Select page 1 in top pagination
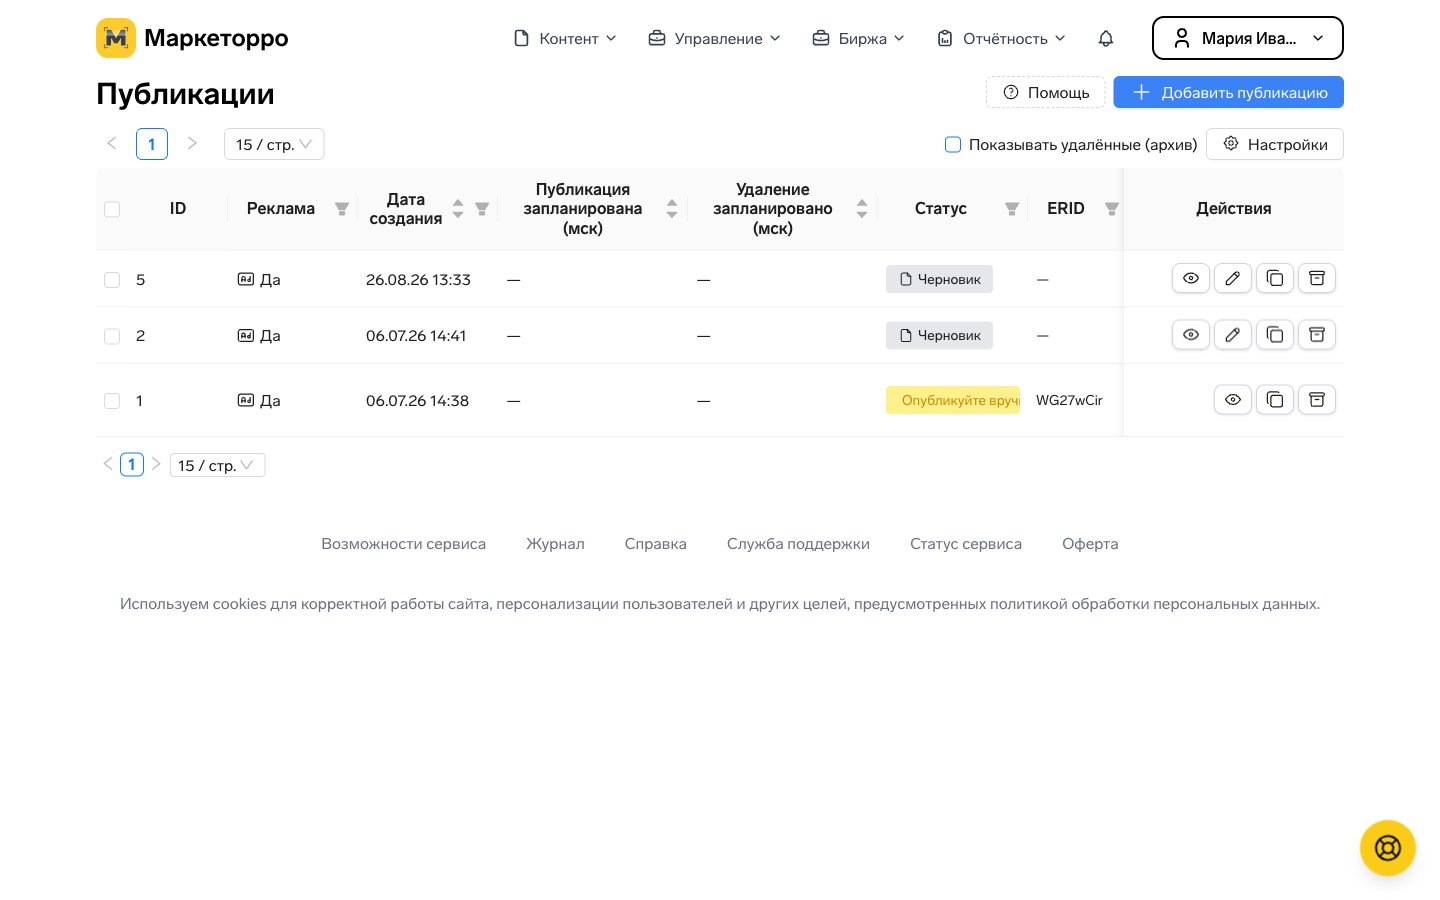 (152, 144)
